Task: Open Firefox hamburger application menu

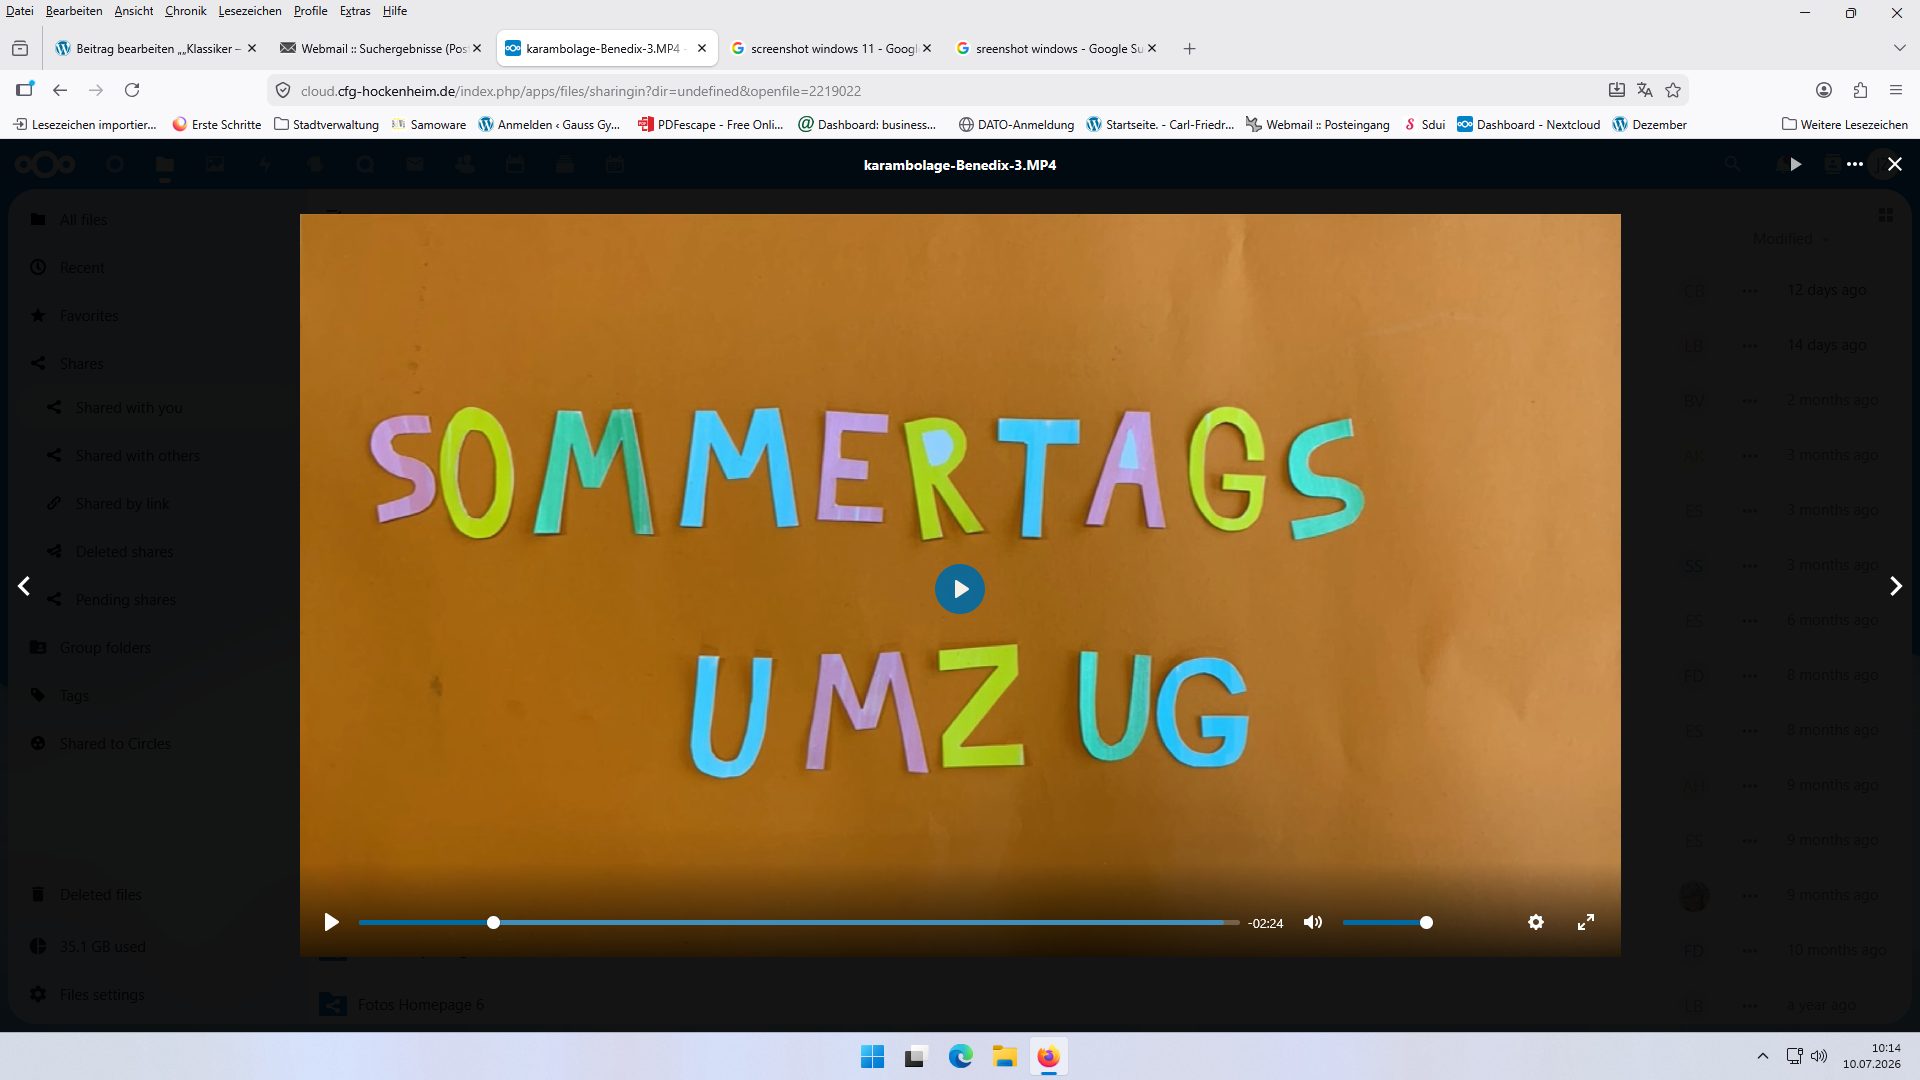Action: click(x=1896, y=90)
